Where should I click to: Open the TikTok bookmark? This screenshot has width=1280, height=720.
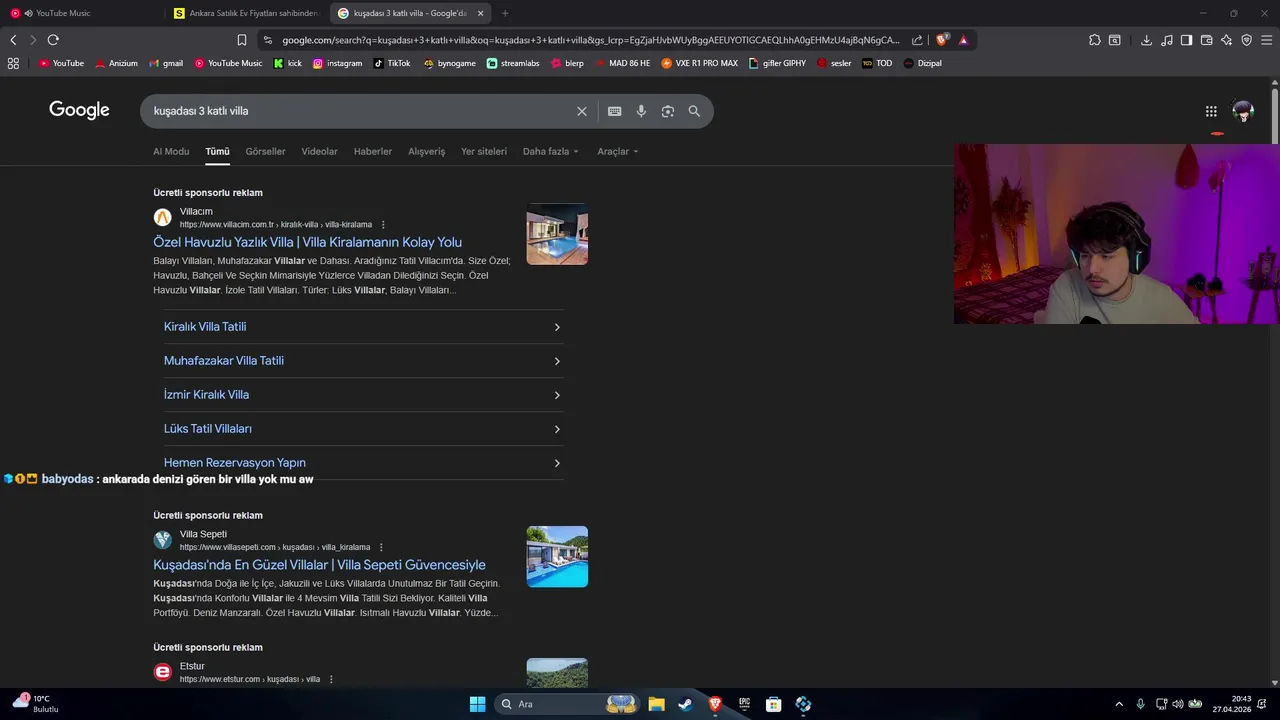392,63
